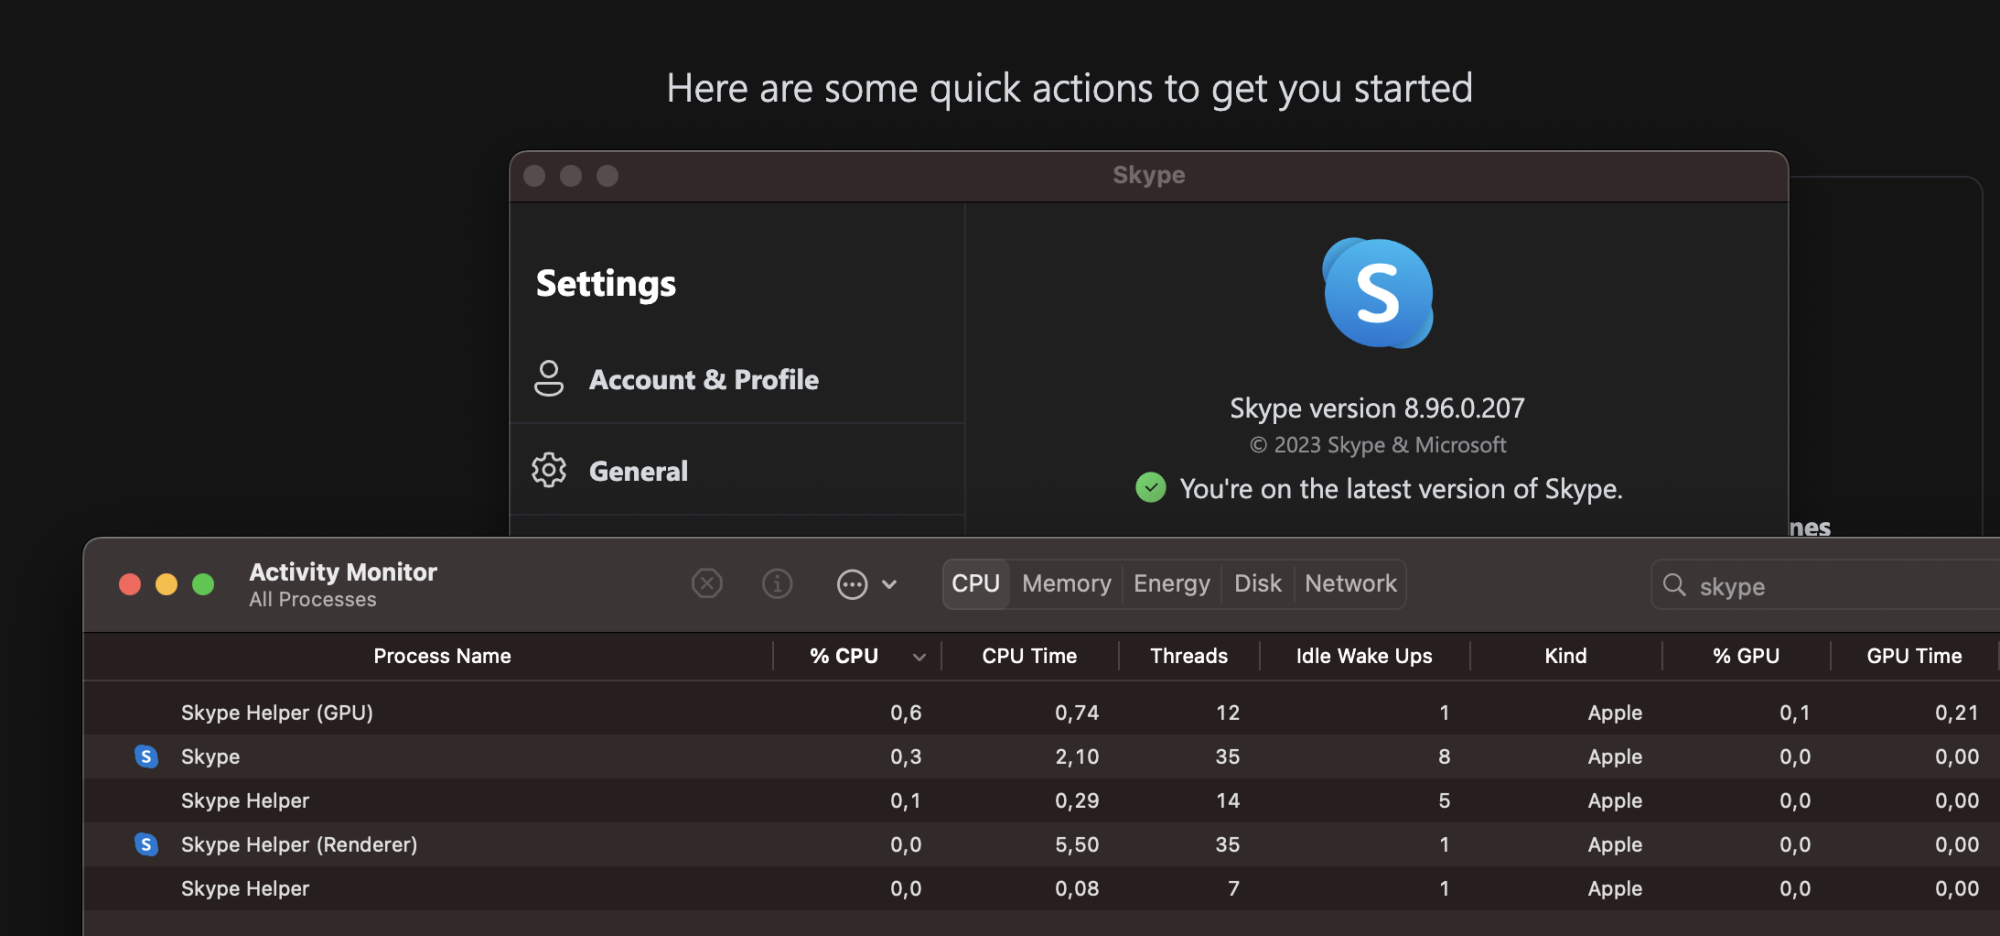Click the ellipsis more-actions icon in Activity Monitor

(852, 584)
